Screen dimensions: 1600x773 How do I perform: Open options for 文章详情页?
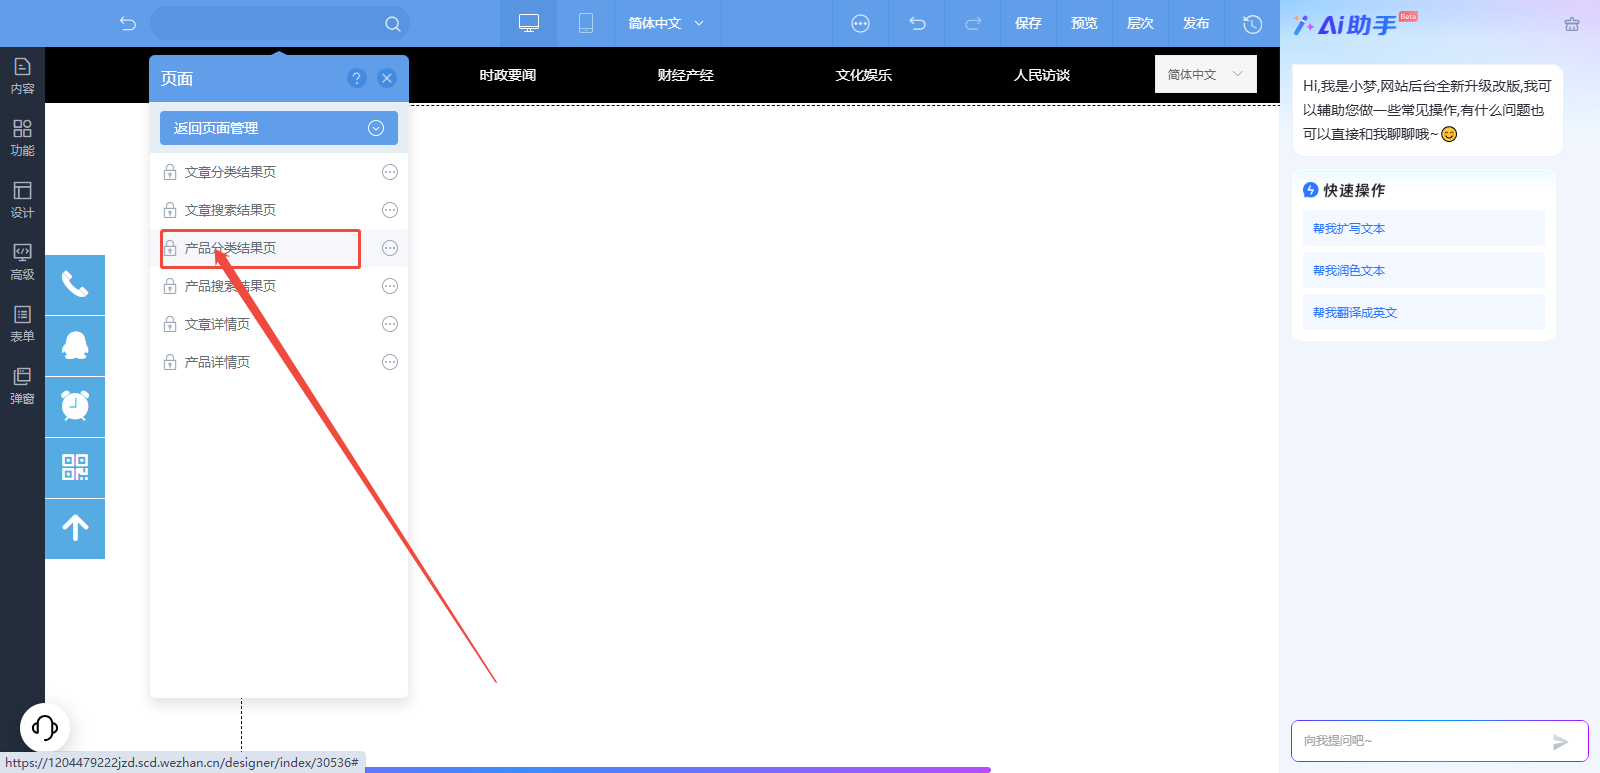pyautogui.click(x=390, y=324)
